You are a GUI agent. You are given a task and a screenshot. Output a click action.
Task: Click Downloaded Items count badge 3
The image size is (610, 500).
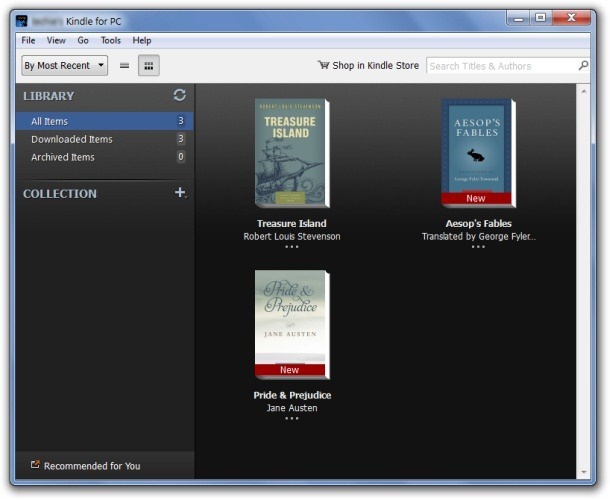tap(181, 139)
